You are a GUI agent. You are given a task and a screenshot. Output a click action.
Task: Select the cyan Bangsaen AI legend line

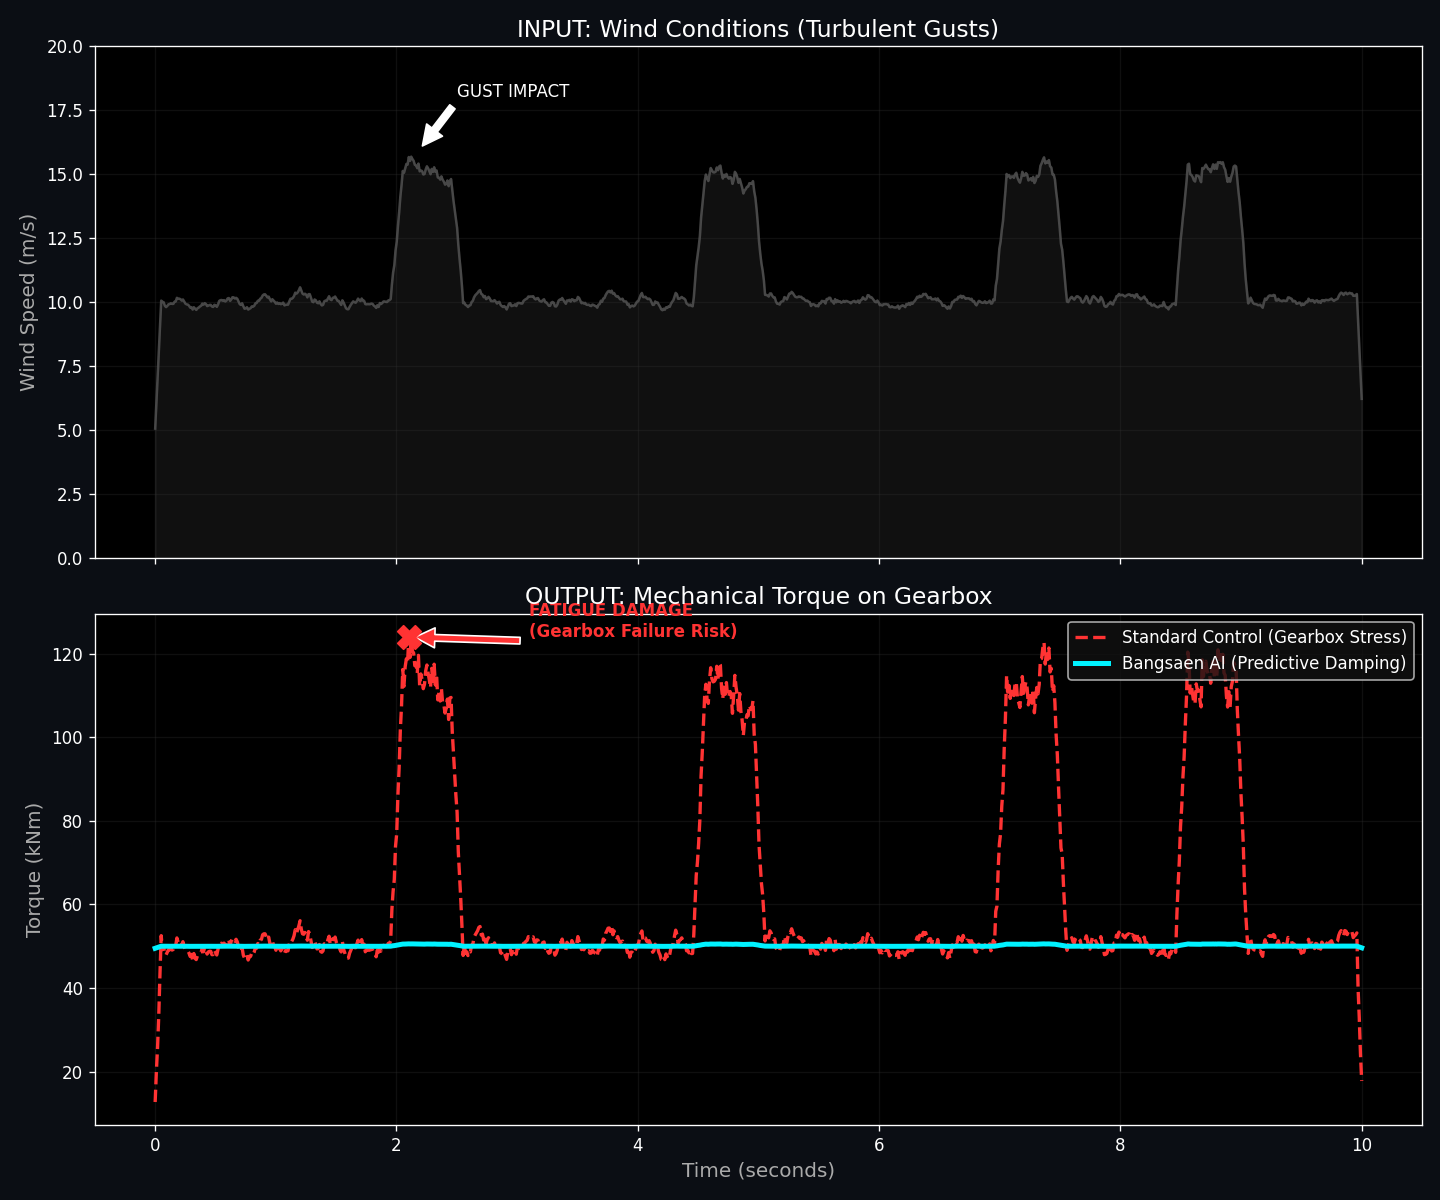pyautogui.click(x=1094, y=663)
